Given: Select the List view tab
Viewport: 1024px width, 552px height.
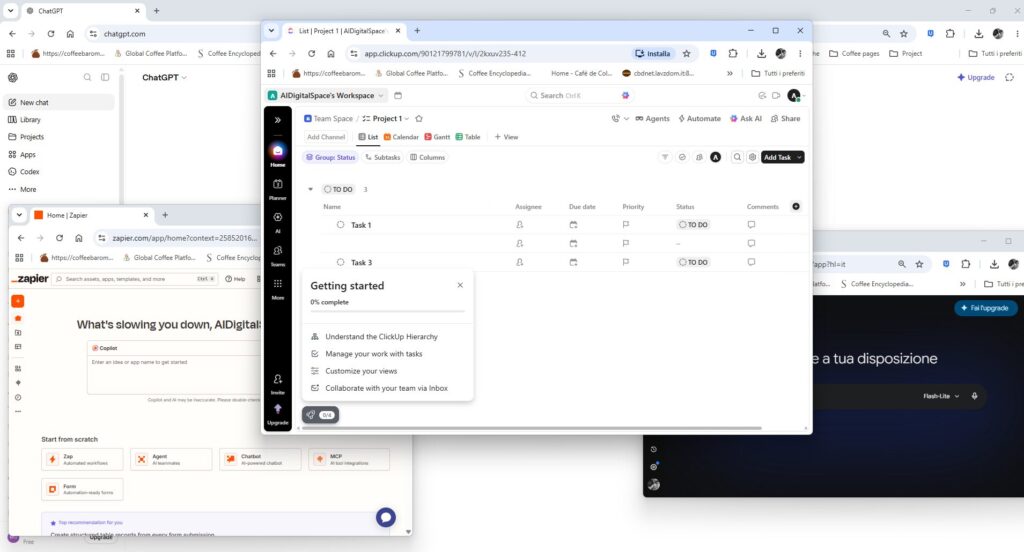Looking at the screenshot, I should tap(368, 137).
